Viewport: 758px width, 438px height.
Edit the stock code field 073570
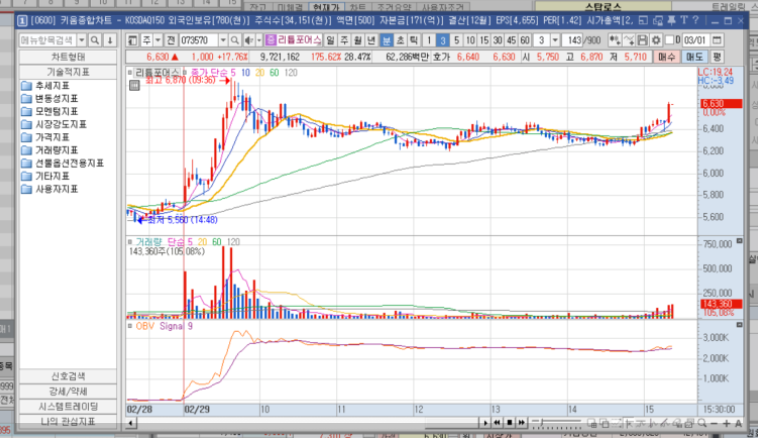(x=198, y=40)
